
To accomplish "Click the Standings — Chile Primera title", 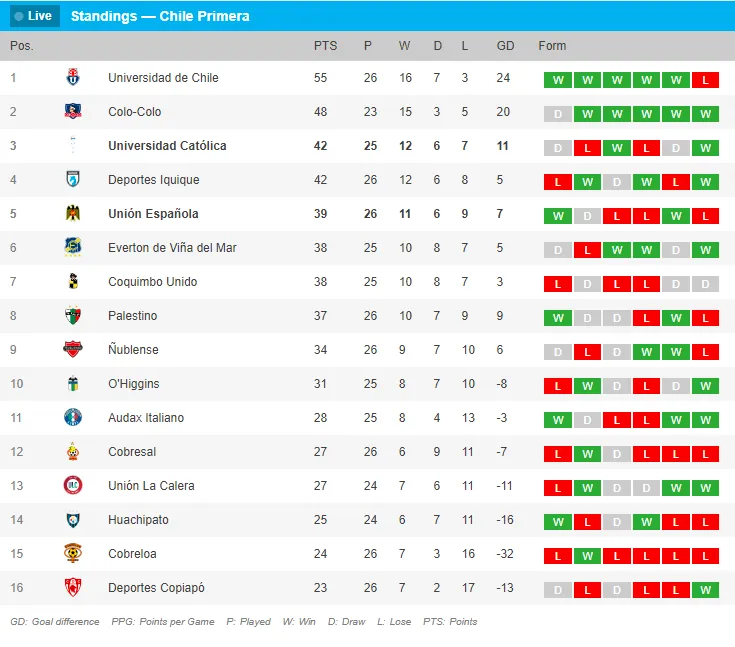I will [160, 16].
